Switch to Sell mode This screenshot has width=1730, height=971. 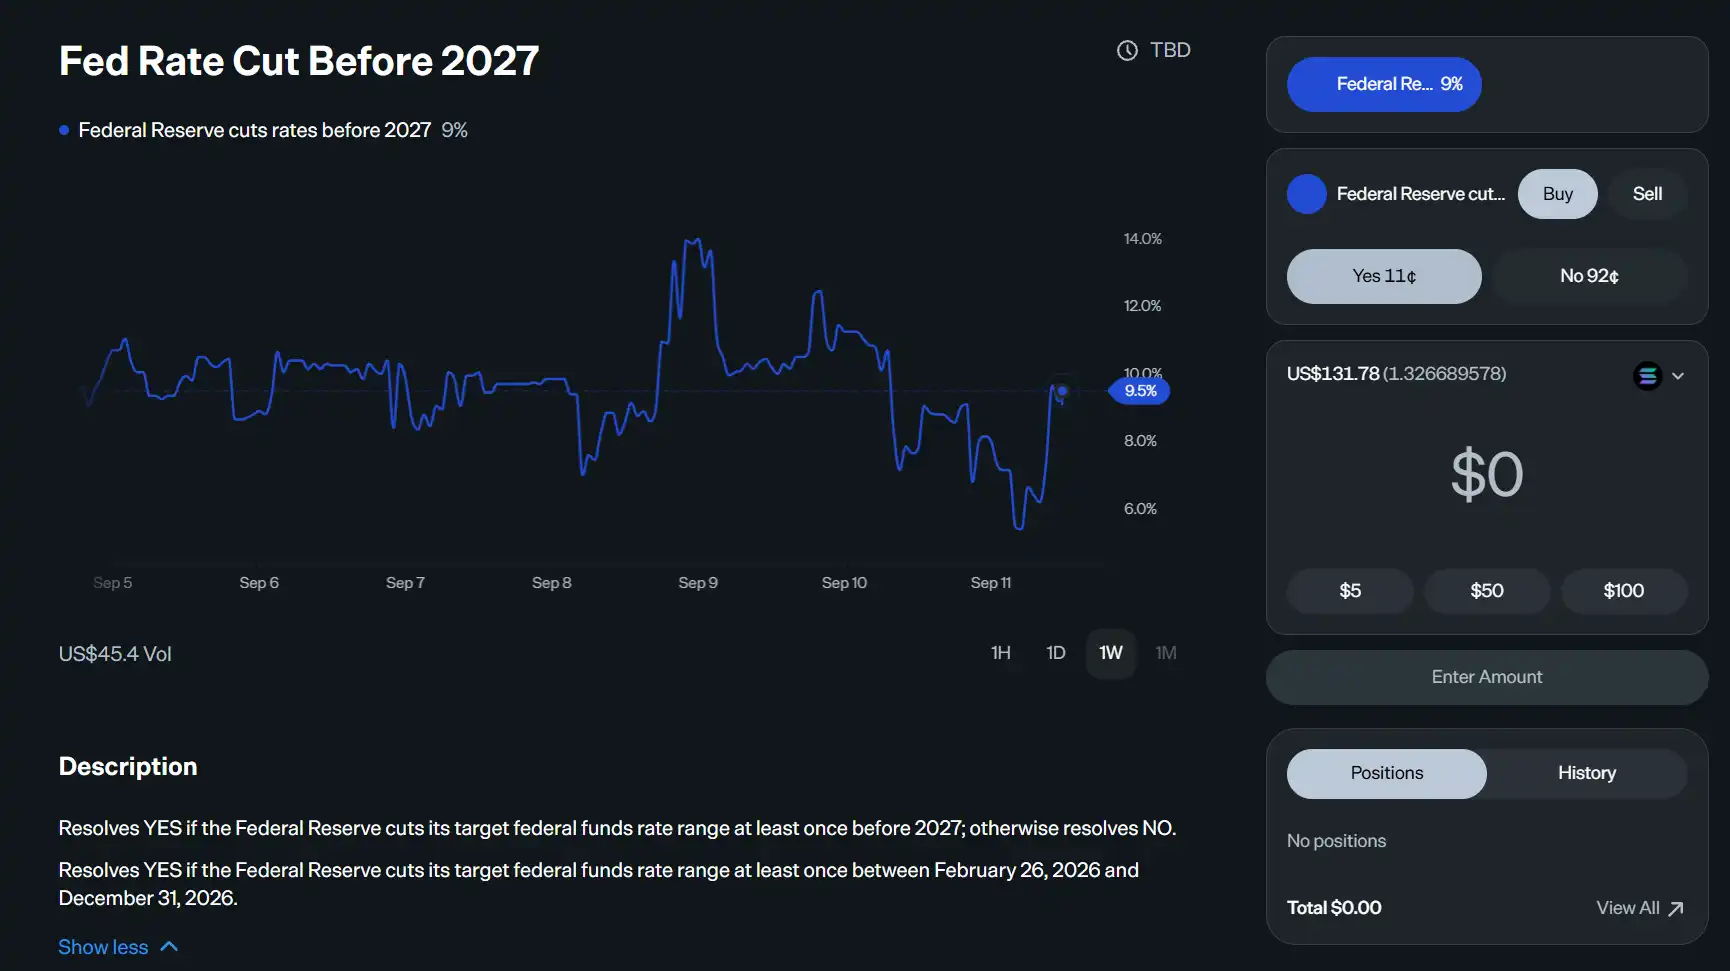coord(1647,194)
